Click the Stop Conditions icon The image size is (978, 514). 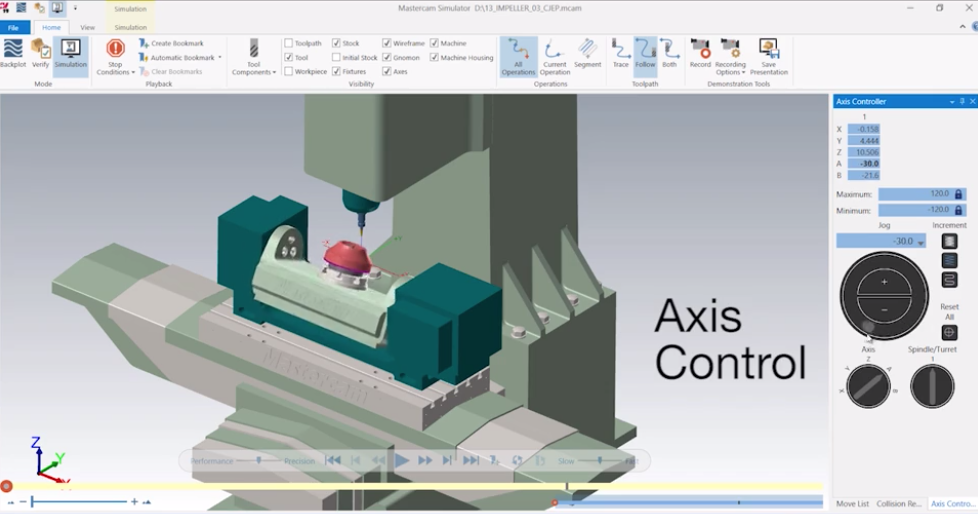pos(115,49)
